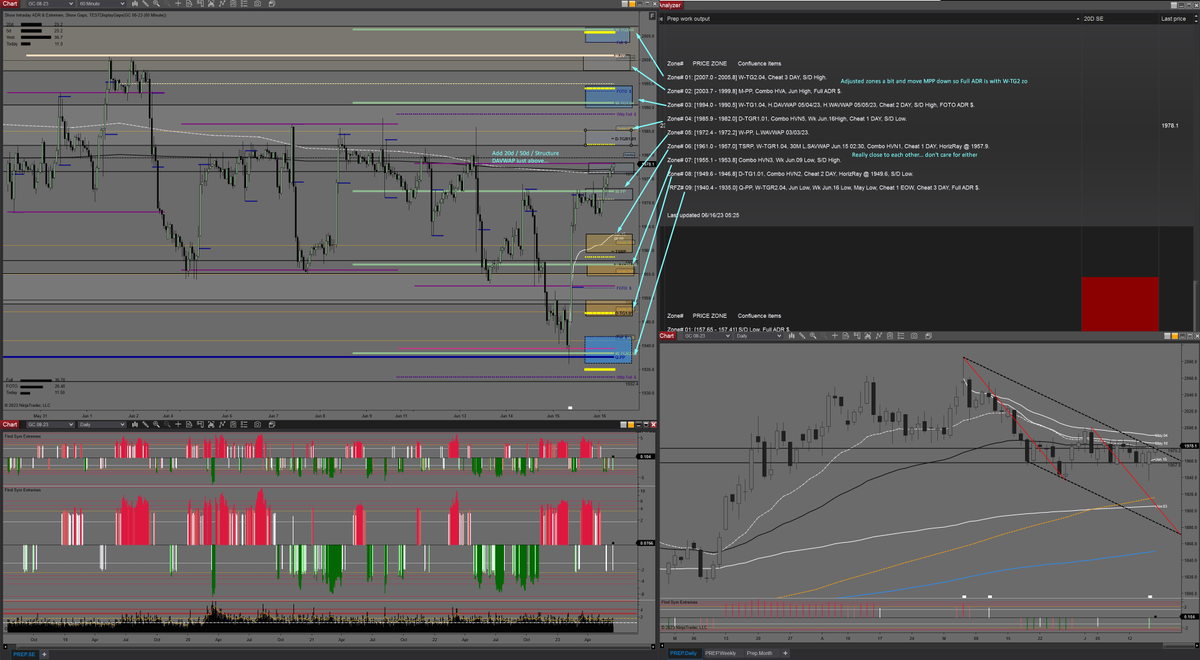Screen dimensions: 1200x660
Task: Toggle Chart Trader in 60 Minute chart toolbar
Action: point(200,4)
